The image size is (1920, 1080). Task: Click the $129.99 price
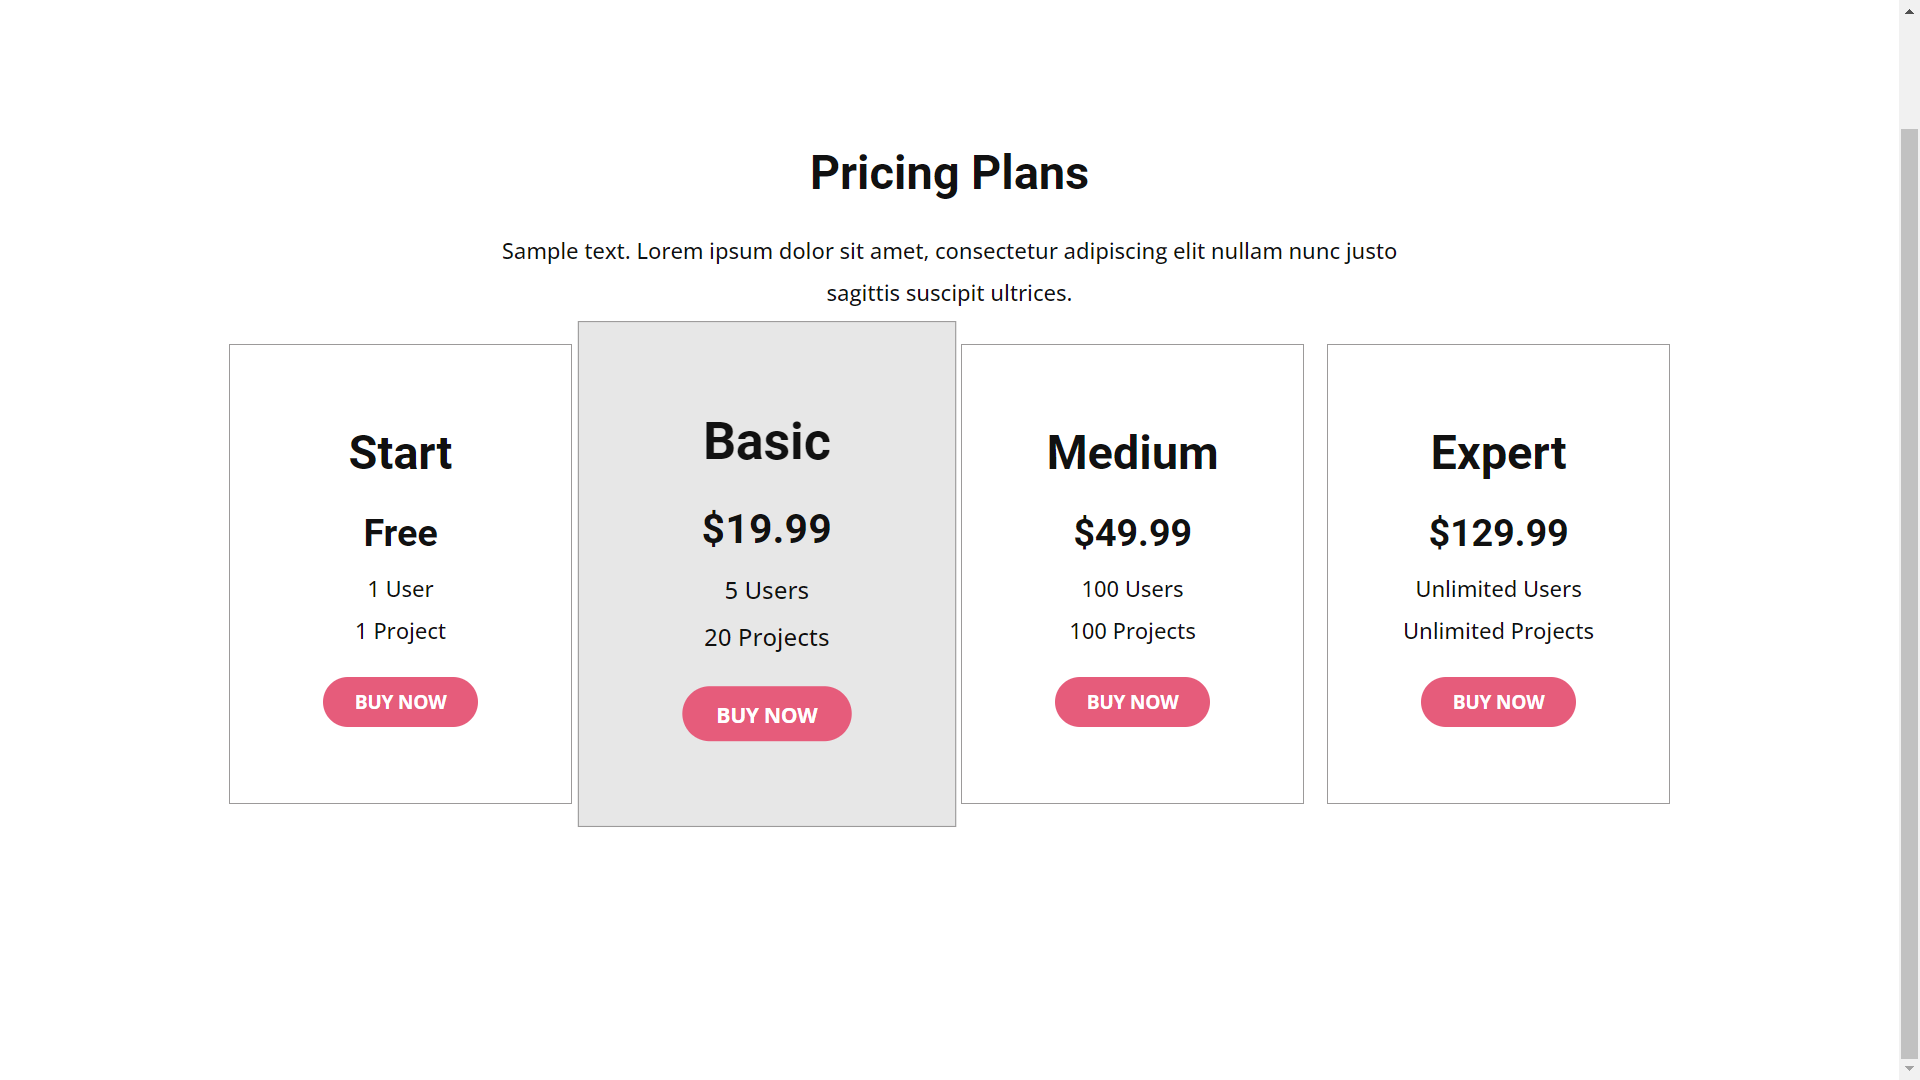[x=1498, y=533]
